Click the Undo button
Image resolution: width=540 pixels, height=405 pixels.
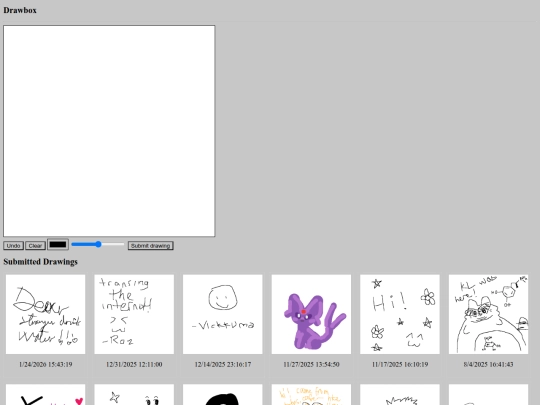tap(13, 246)
